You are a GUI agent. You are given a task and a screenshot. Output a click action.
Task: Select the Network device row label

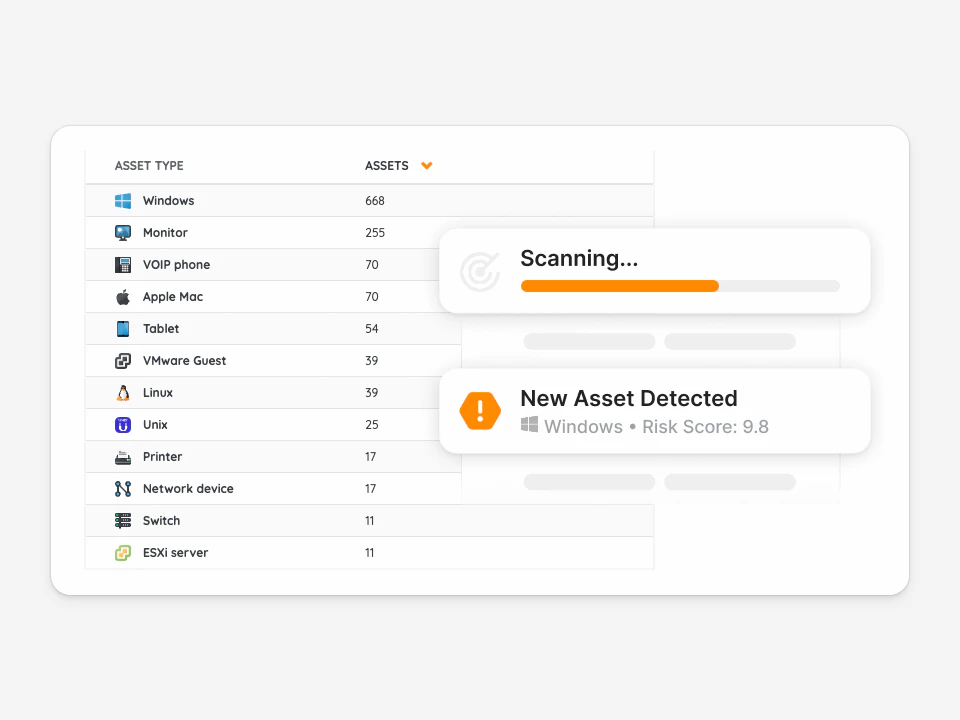[x=188, y=489]
